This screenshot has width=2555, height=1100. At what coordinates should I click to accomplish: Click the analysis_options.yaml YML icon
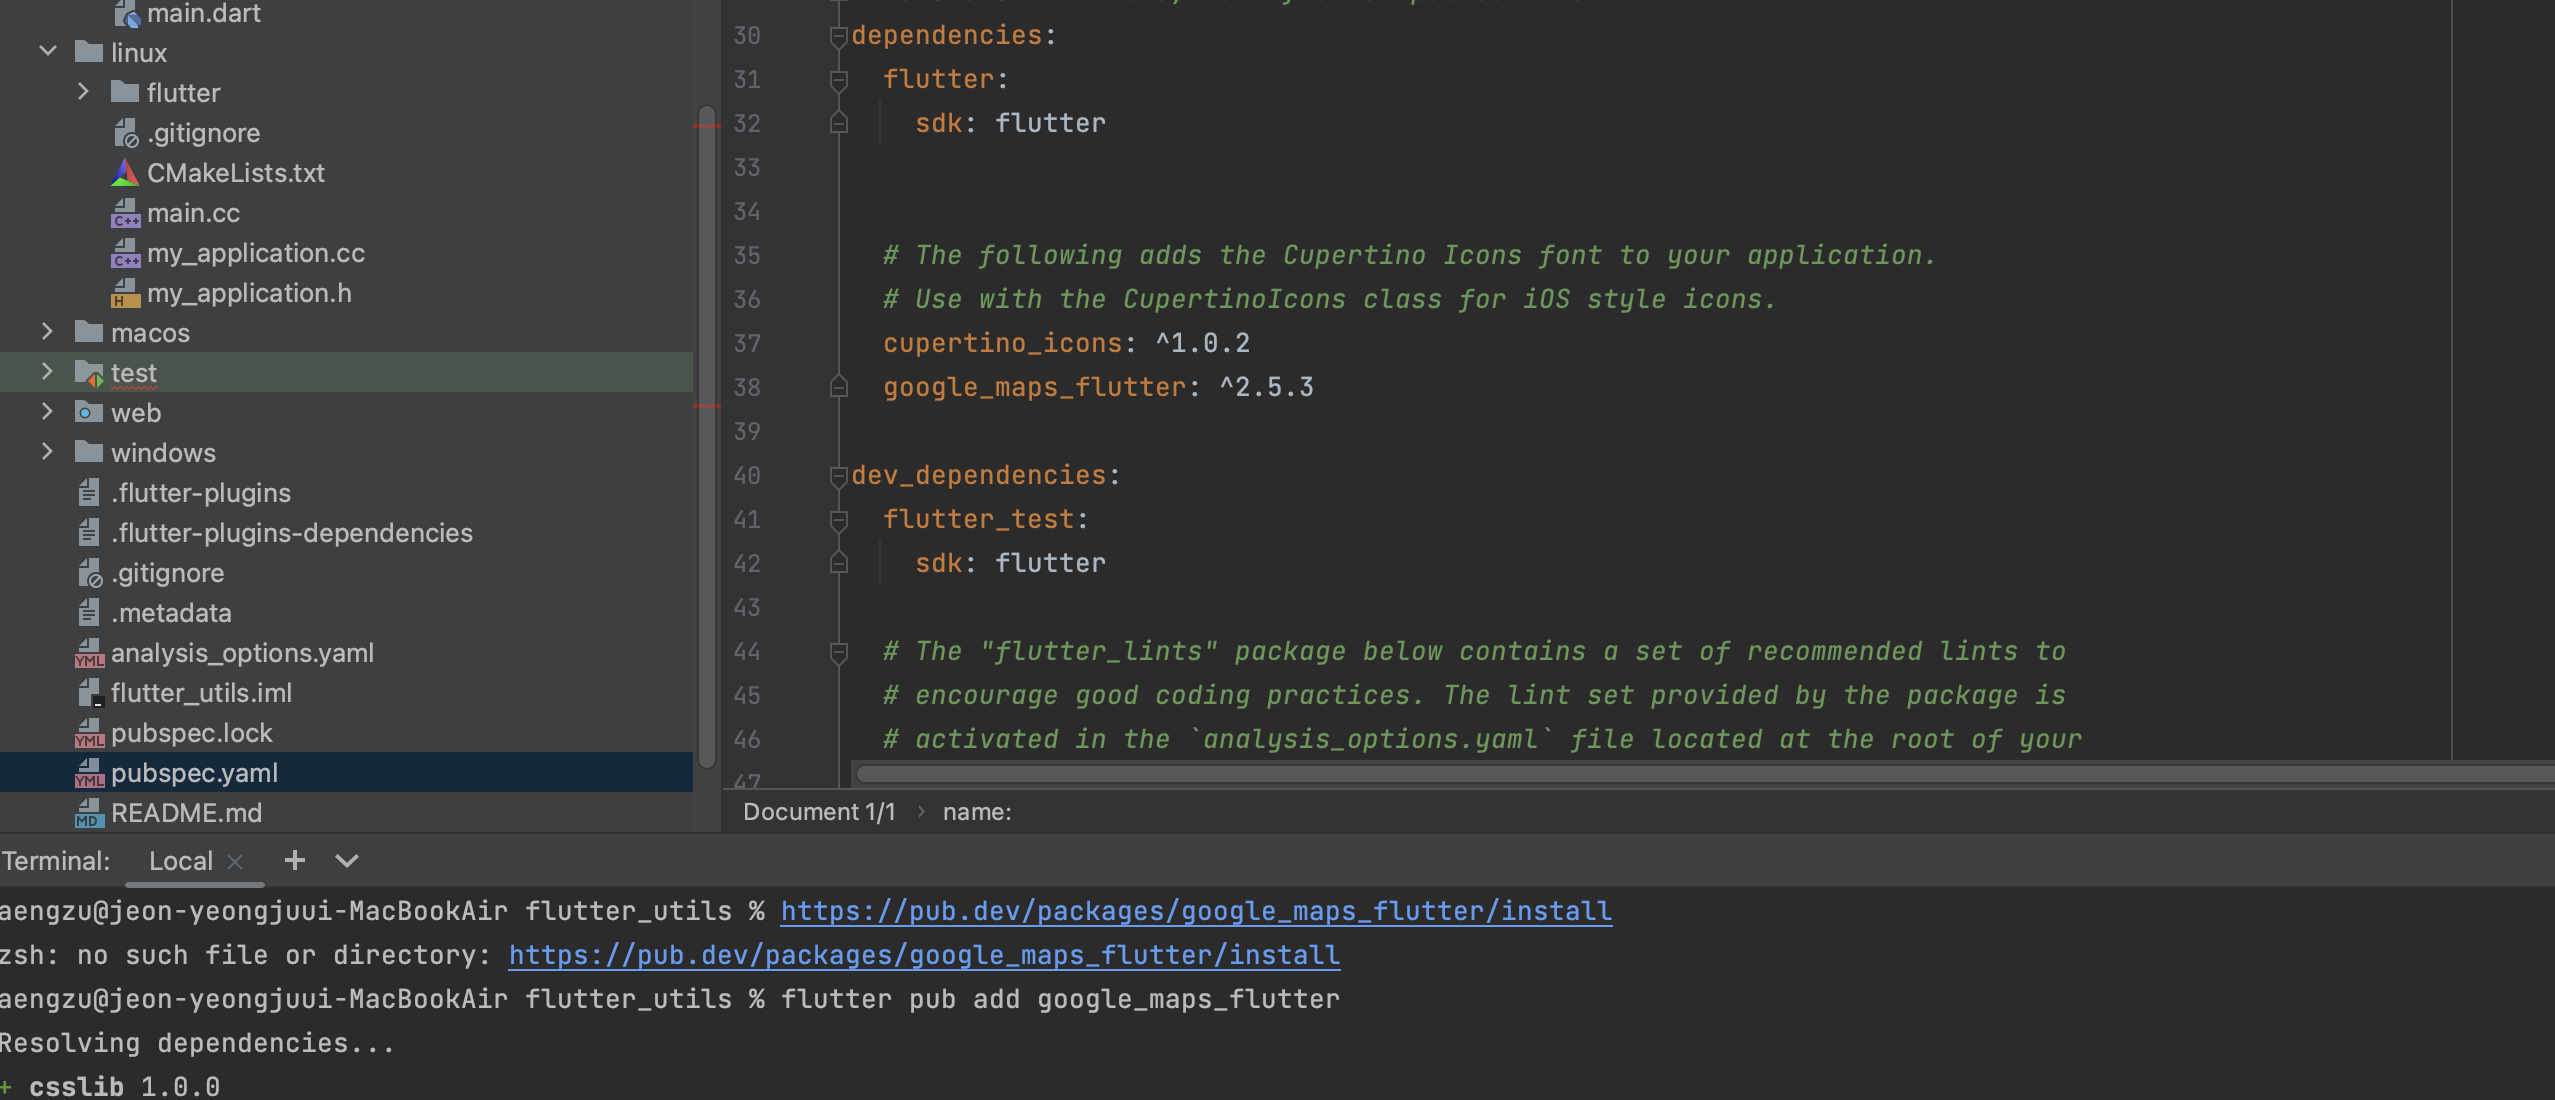tap(89, 653)
